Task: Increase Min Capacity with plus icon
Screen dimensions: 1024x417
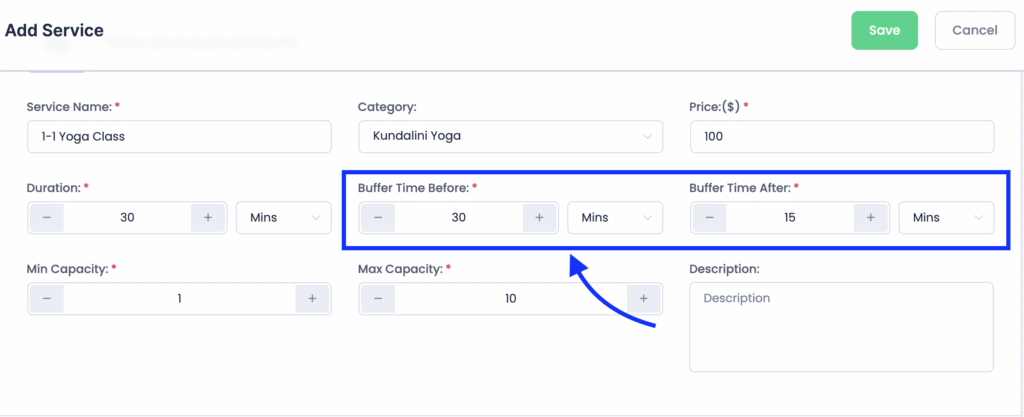Action: click(312, 298)
